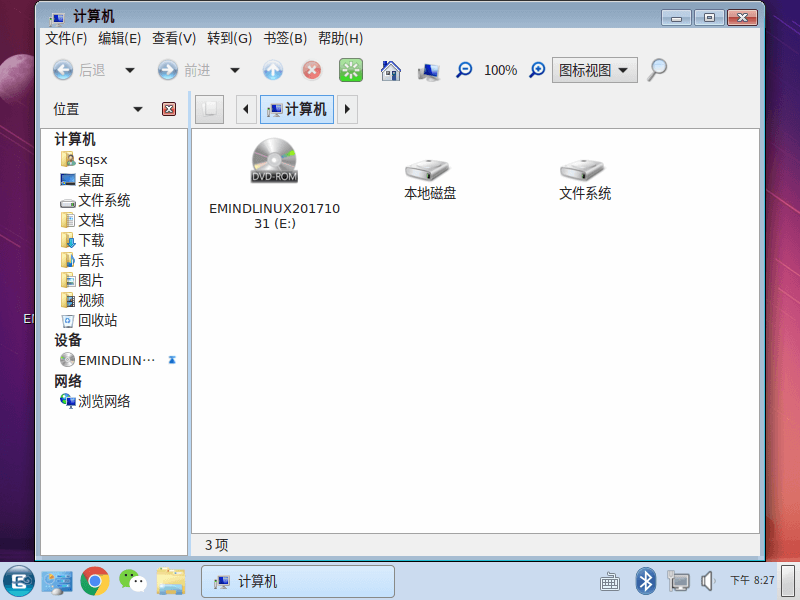The height and width of the screenshot is (600, 800).
Task: Select the 计算机 path bar button
Action: click(297, 109)
